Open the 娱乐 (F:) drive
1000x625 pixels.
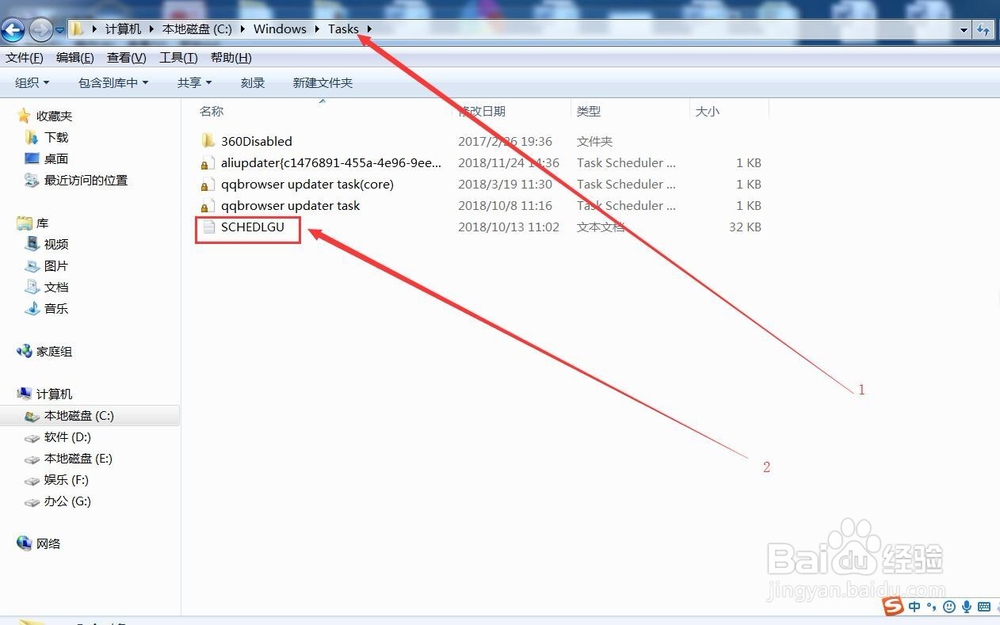pos(66,480)
